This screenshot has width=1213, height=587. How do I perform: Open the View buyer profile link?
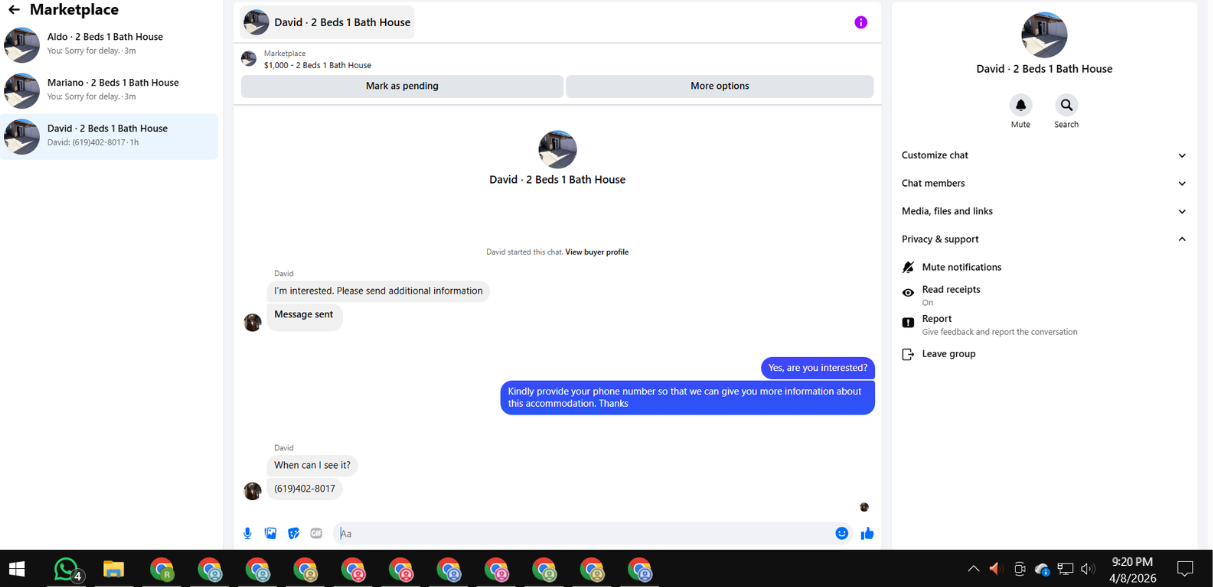pos(597,252)
